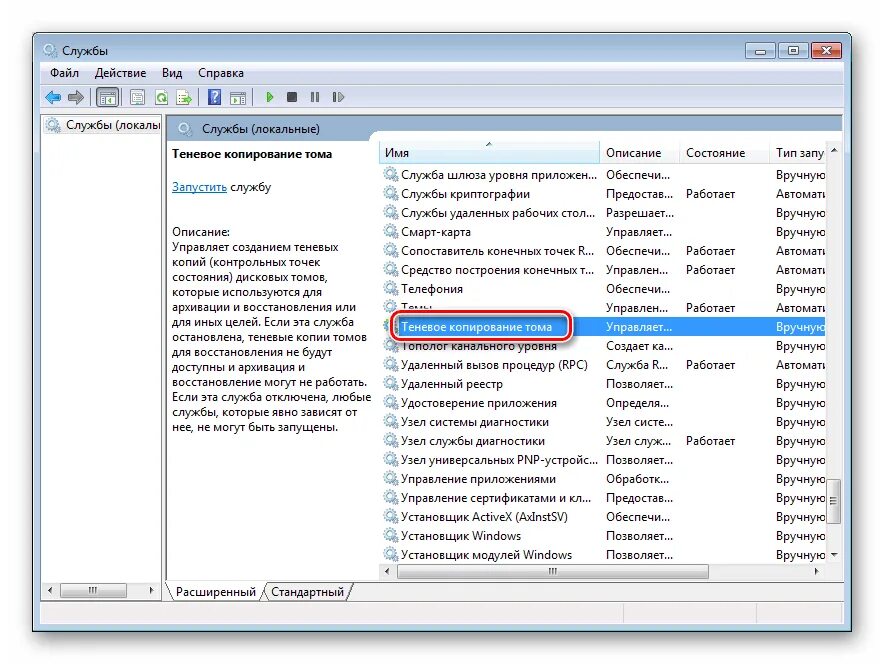Open the Вид menu
Viewport: 884px width, 664px height.
(x=172, y=73)
